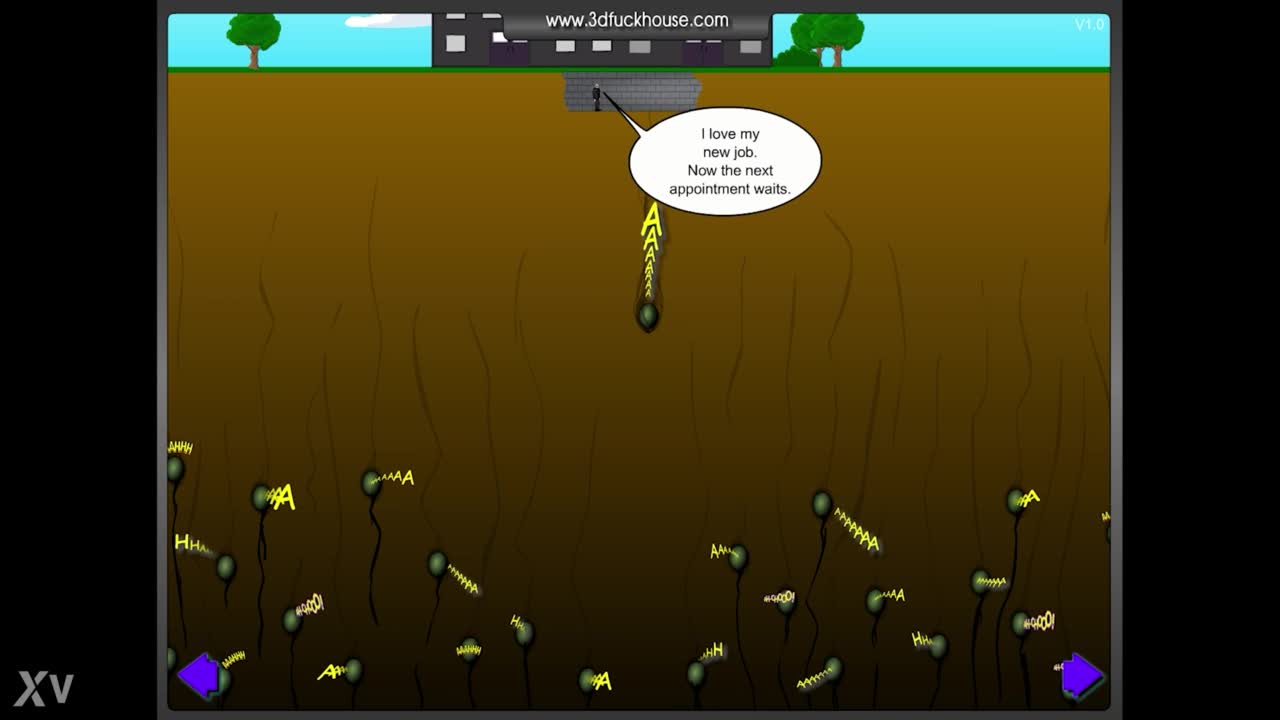Viewport: 1280px width, 720px height.
Task: Click the 'I love my new job' bubble
Action: [725, 160]
